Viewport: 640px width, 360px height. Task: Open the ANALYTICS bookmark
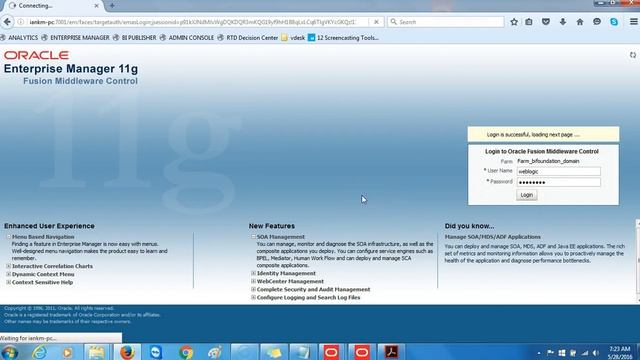[19, 38]
